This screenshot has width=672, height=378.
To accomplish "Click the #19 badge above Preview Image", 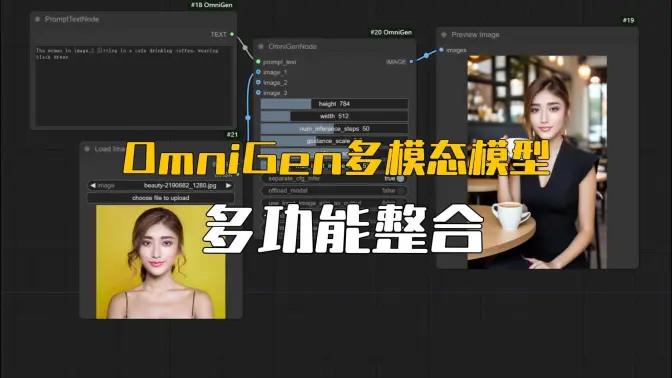I will point(628,20).
